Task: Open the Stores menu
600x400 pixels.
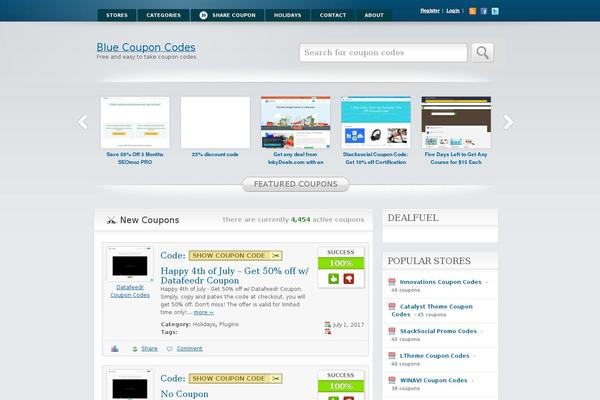Action: [117, 15]
